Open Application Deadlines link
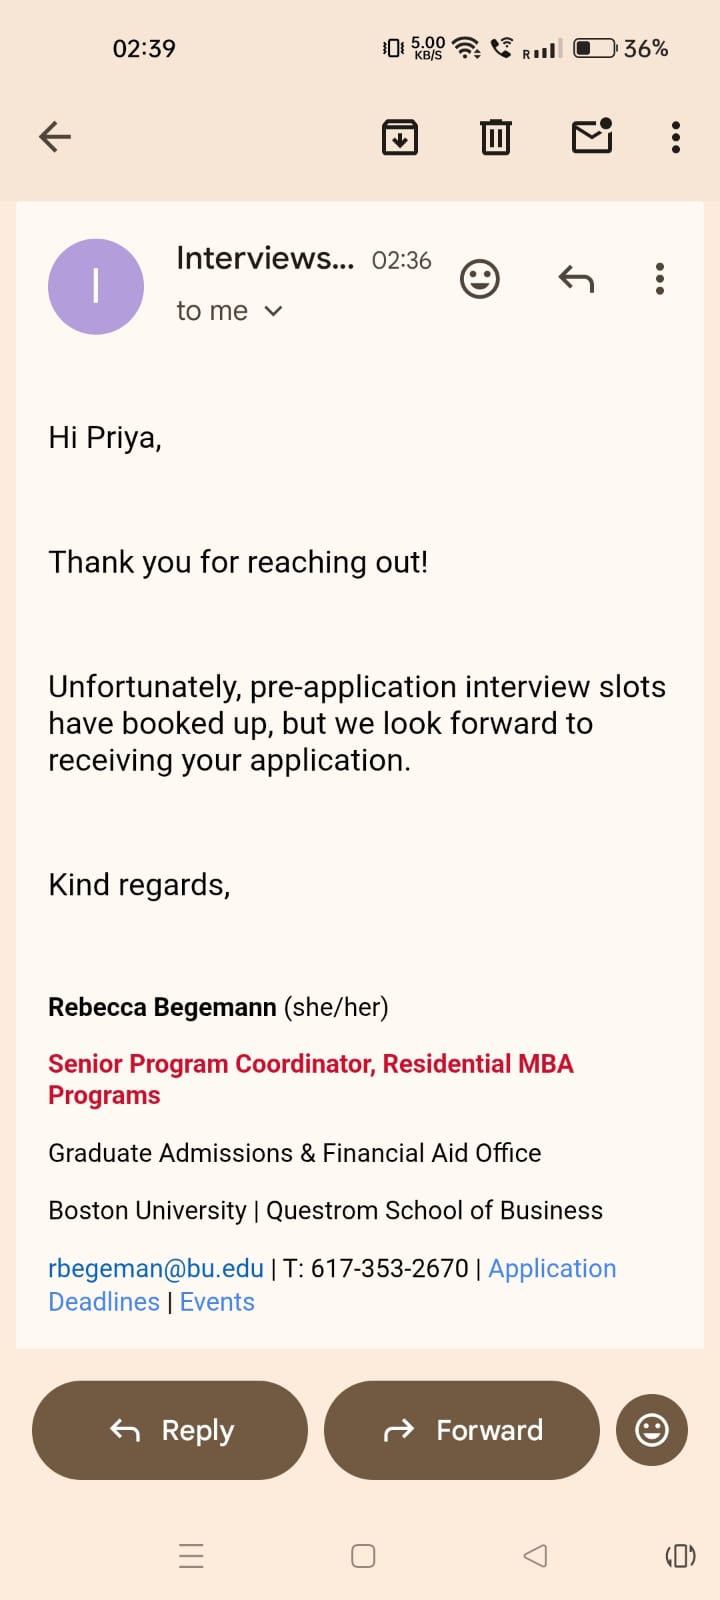The height and width of the screenshot is (1600, 720). click(551, 1268)
